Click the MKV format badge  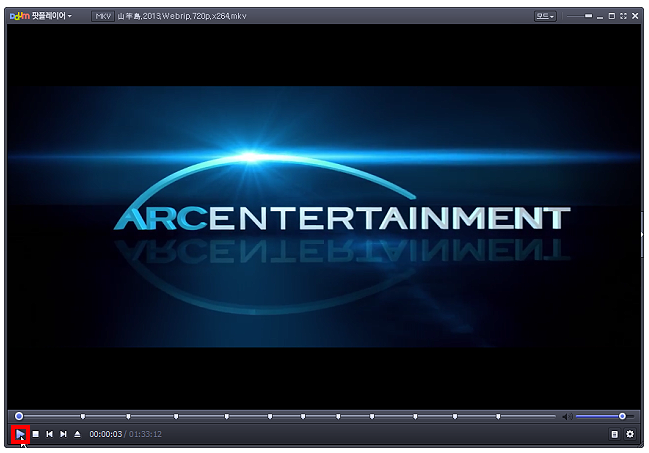tap(103, 16)
